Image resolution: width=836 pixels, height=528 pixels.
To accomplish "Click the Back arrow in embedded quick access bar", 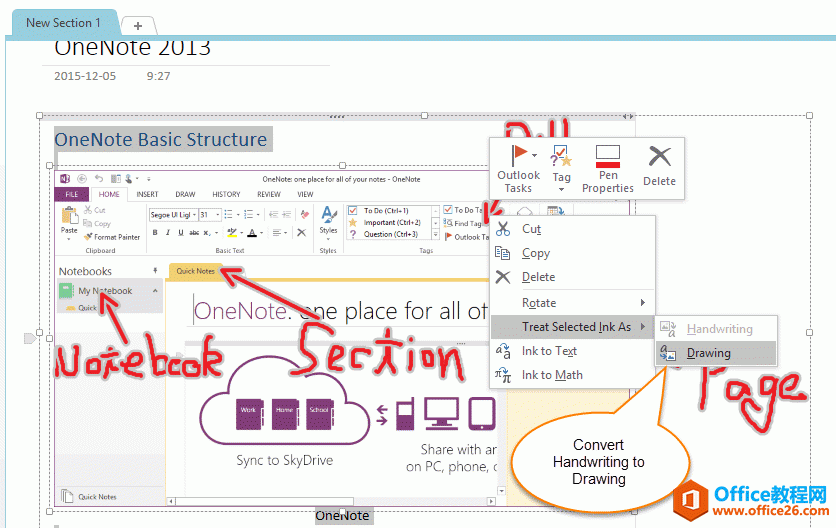I will [x=82, y=179].
